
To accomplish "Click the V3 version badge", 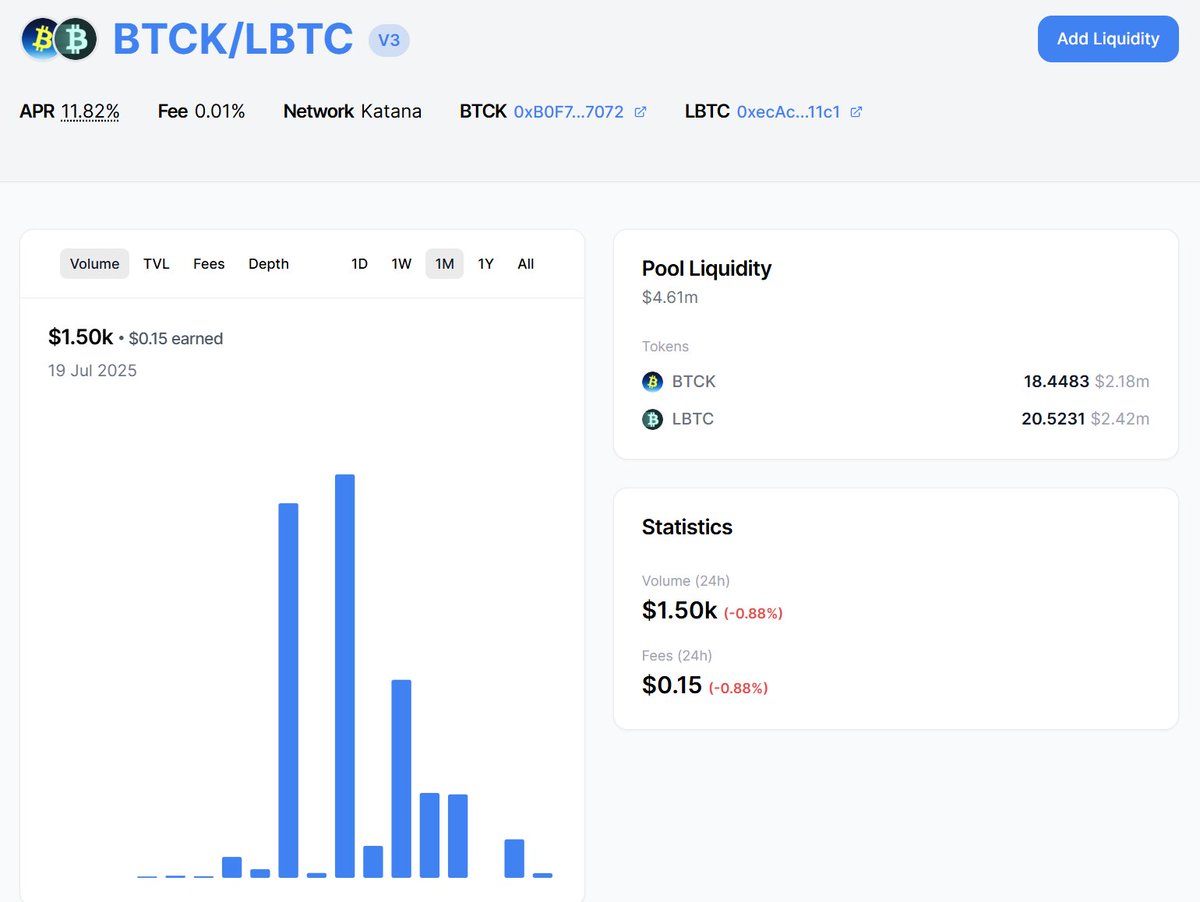I will click(389, 40).
